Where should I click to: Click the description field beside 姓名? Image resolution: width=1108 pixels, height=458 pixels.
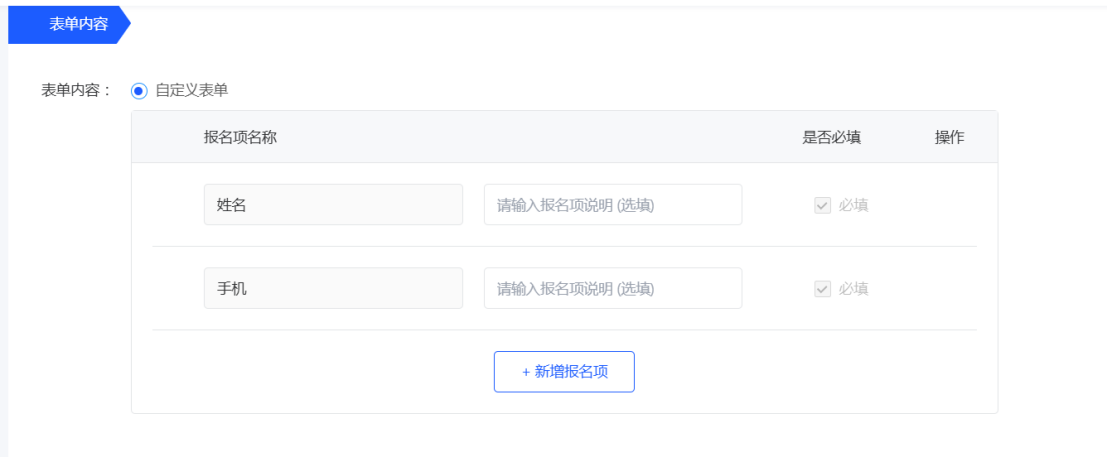(613, 205)
